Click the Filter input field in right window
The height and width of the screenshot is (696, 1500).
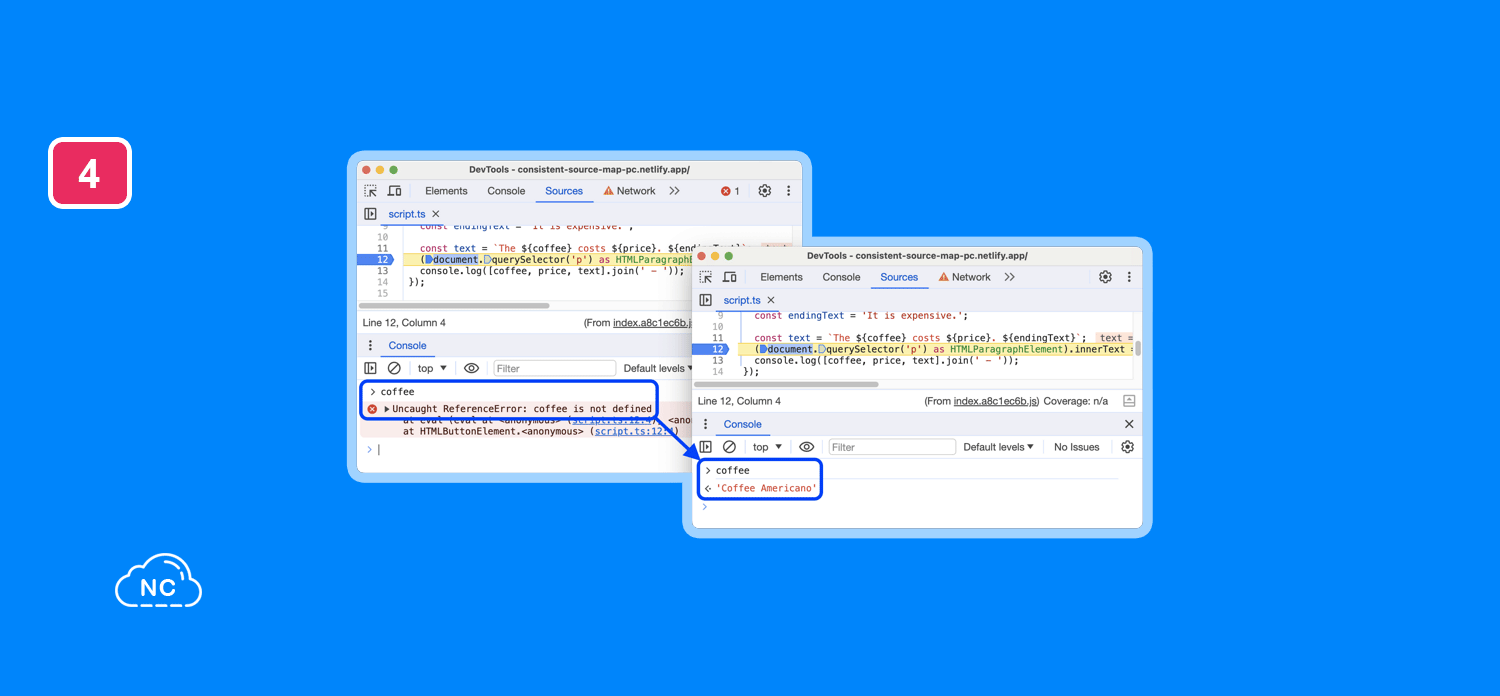tap(891, 447)
